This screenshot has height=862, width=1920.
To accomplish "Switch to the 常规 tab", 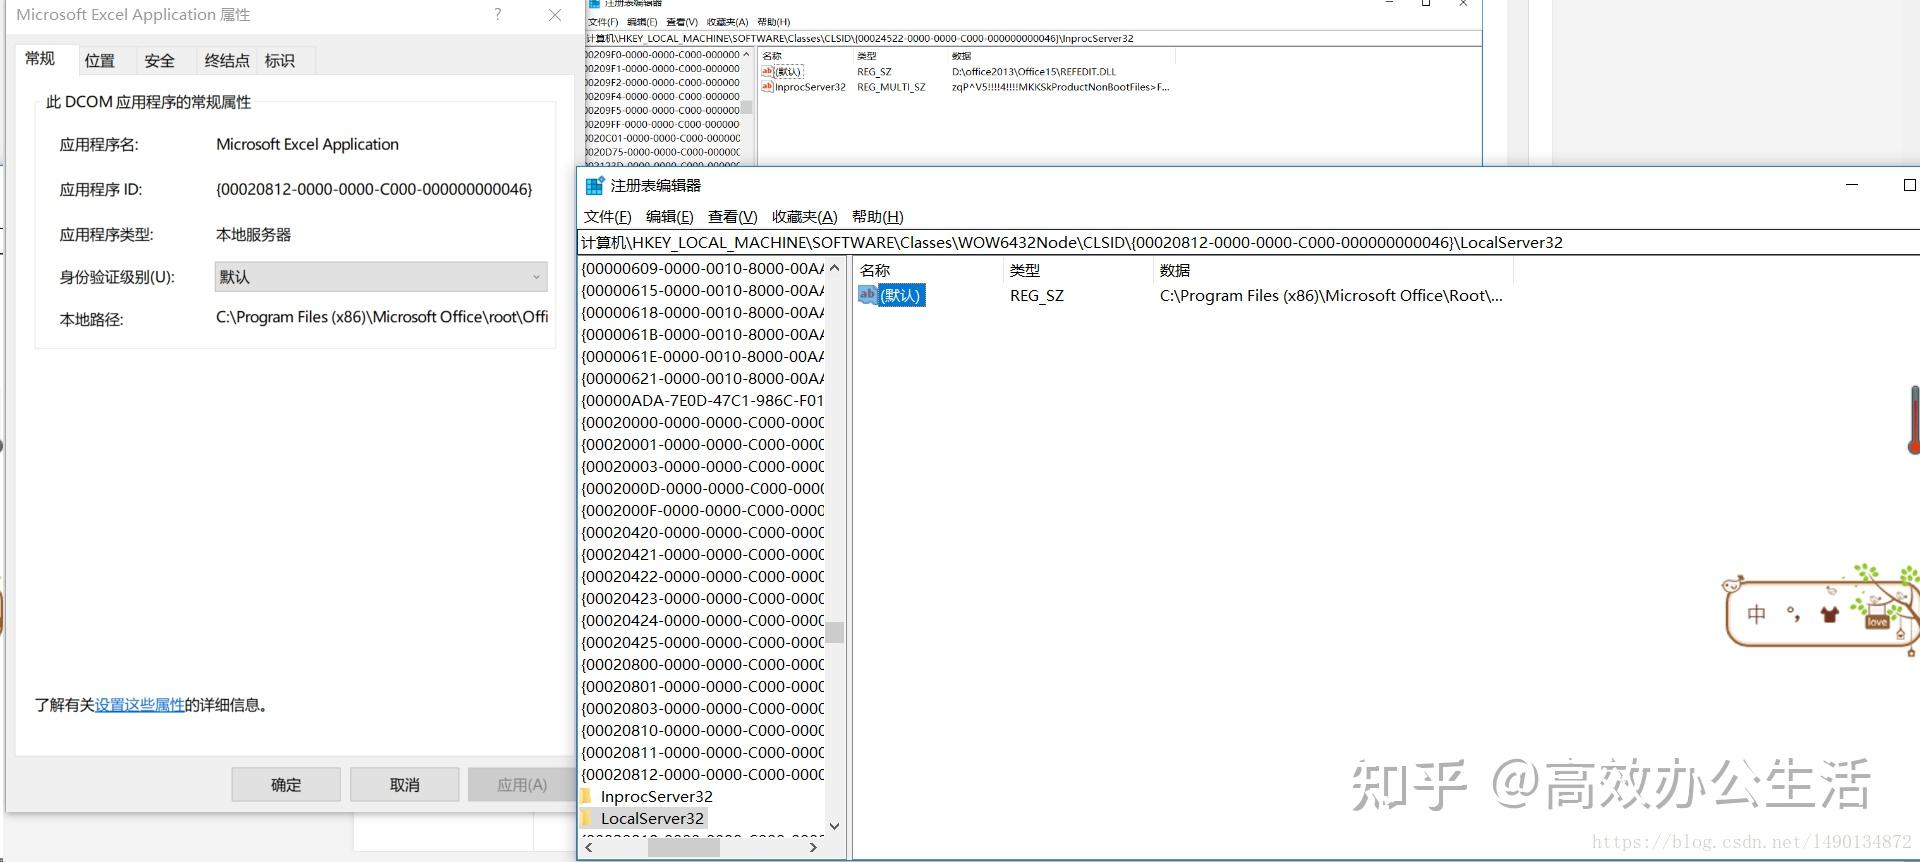I will click(40, 59).
